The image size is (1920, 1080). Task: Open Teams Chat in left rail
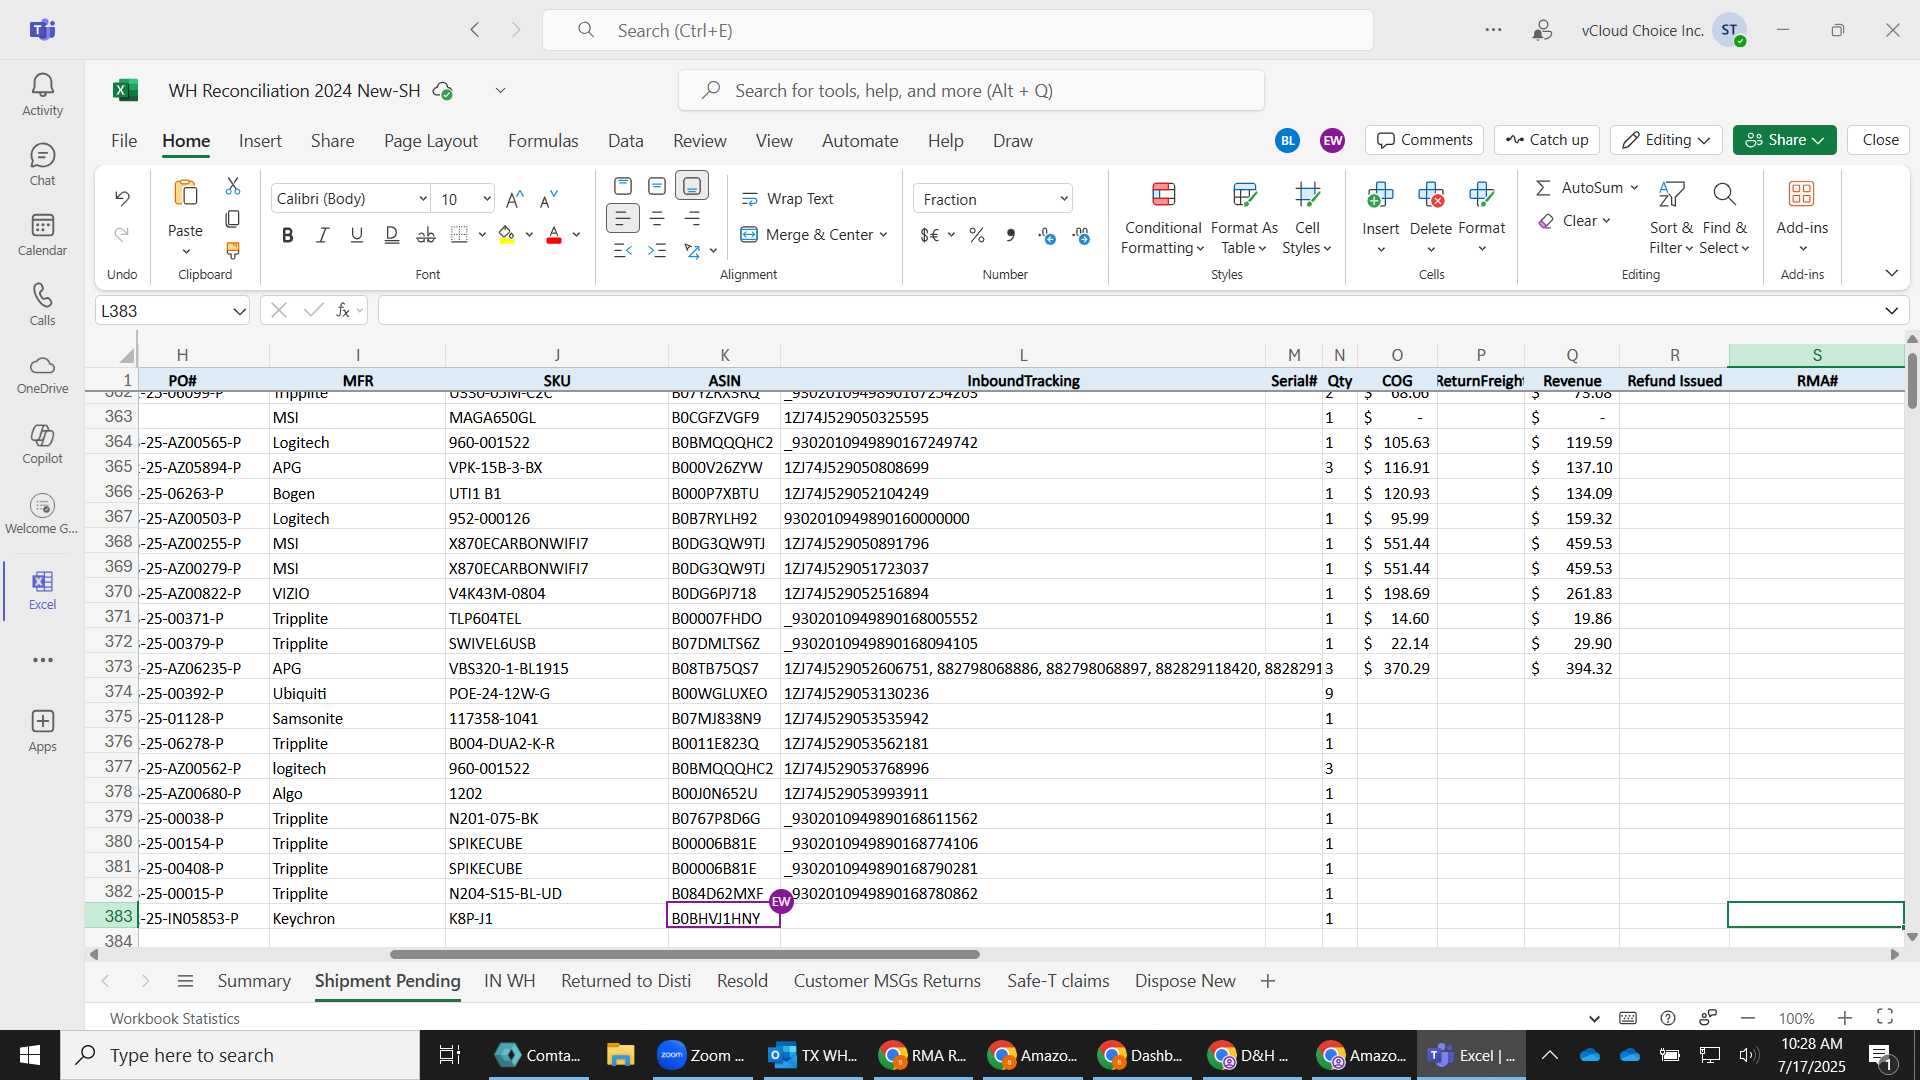(x=42, y=165)
